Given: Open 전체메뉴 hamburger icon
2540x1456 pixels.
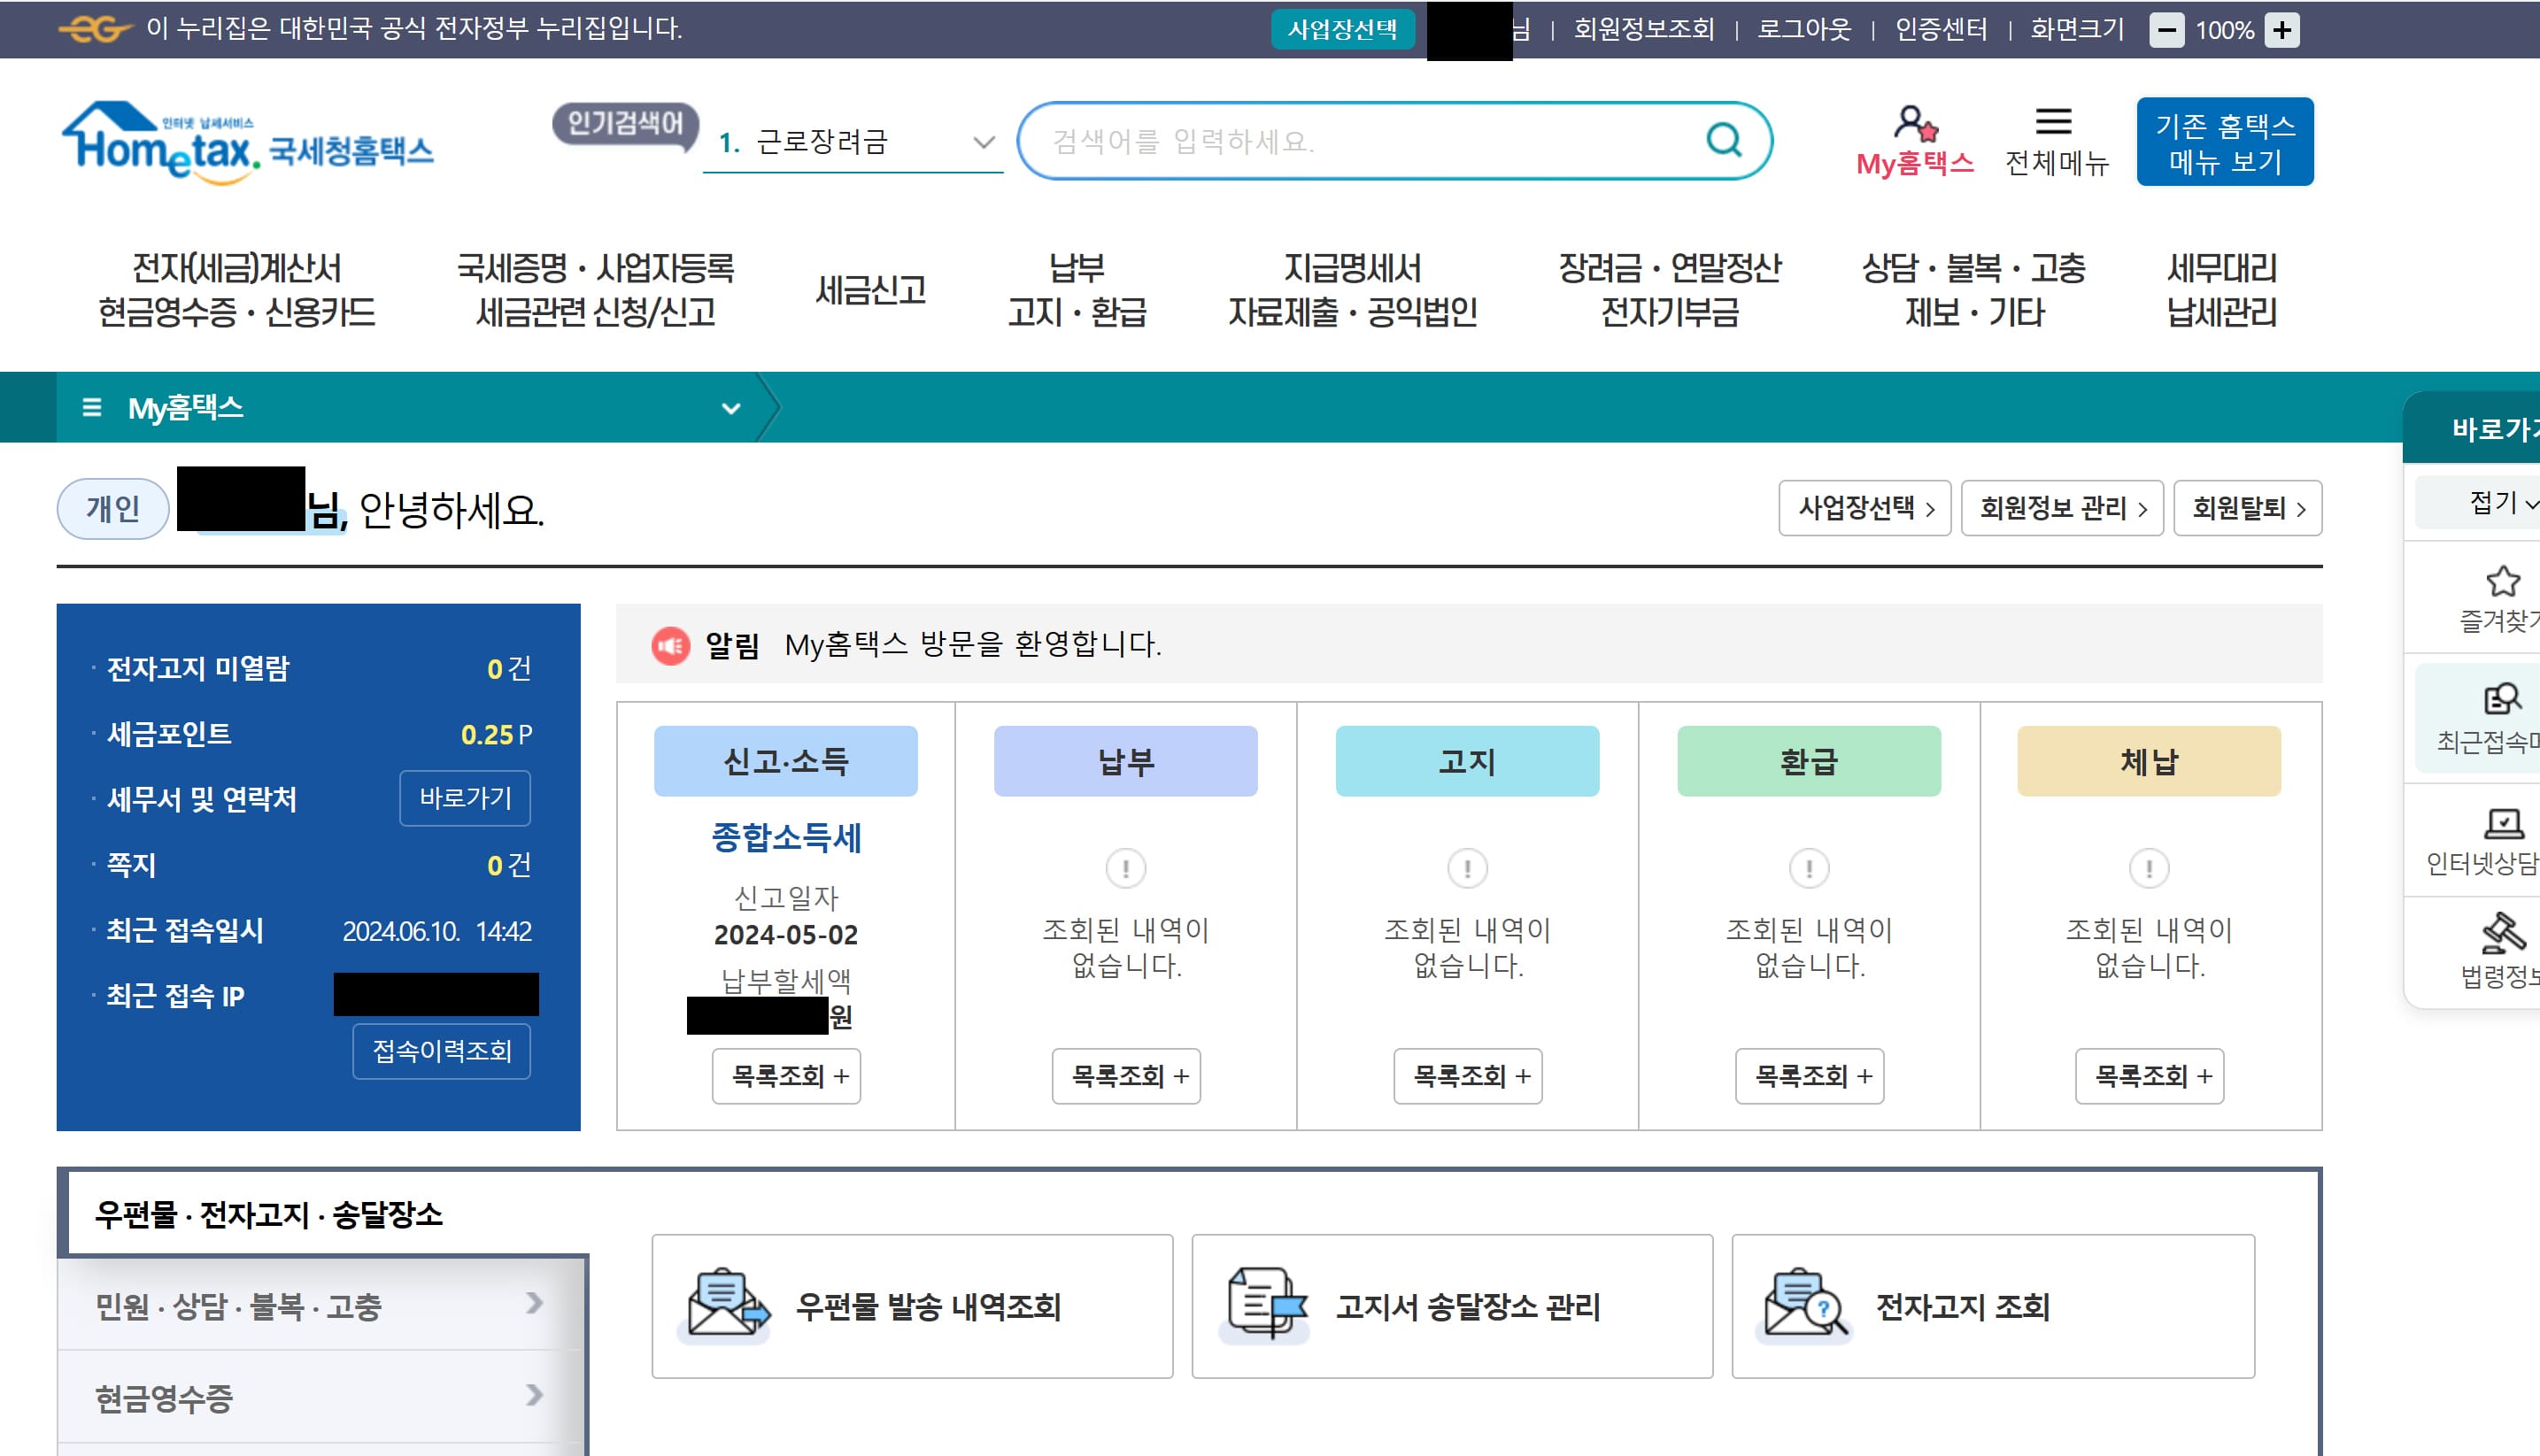Looking at the screenshot, I should (x=2055, y=122).
